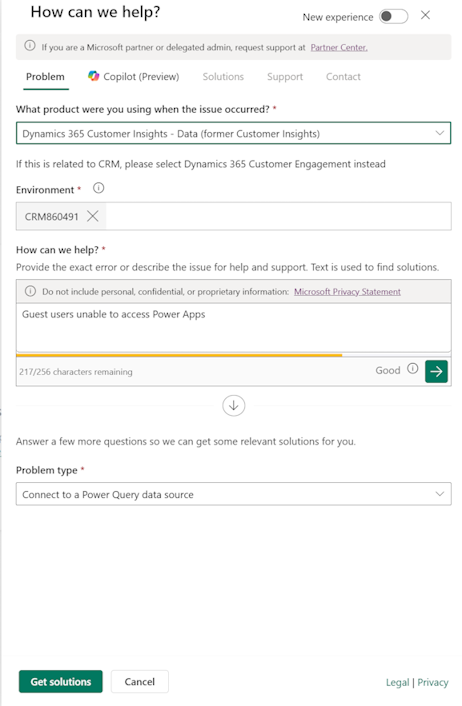Viewport: 462px width, 706px height.
Task: Expand the product dropdown showing Dynamics 365
Action: click(233, 133)
